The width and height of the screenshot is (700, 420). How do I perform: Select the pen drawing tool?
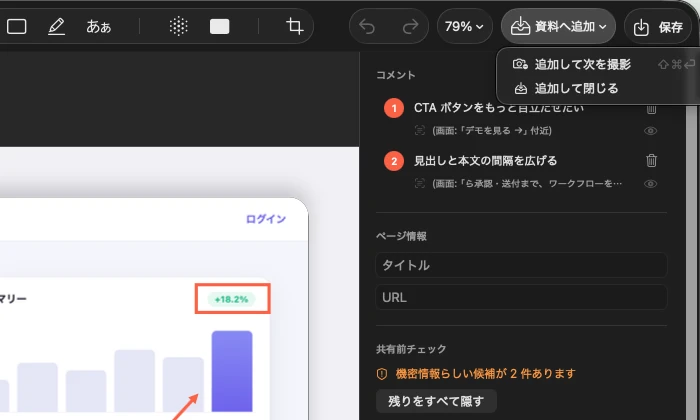click(56, 27)
